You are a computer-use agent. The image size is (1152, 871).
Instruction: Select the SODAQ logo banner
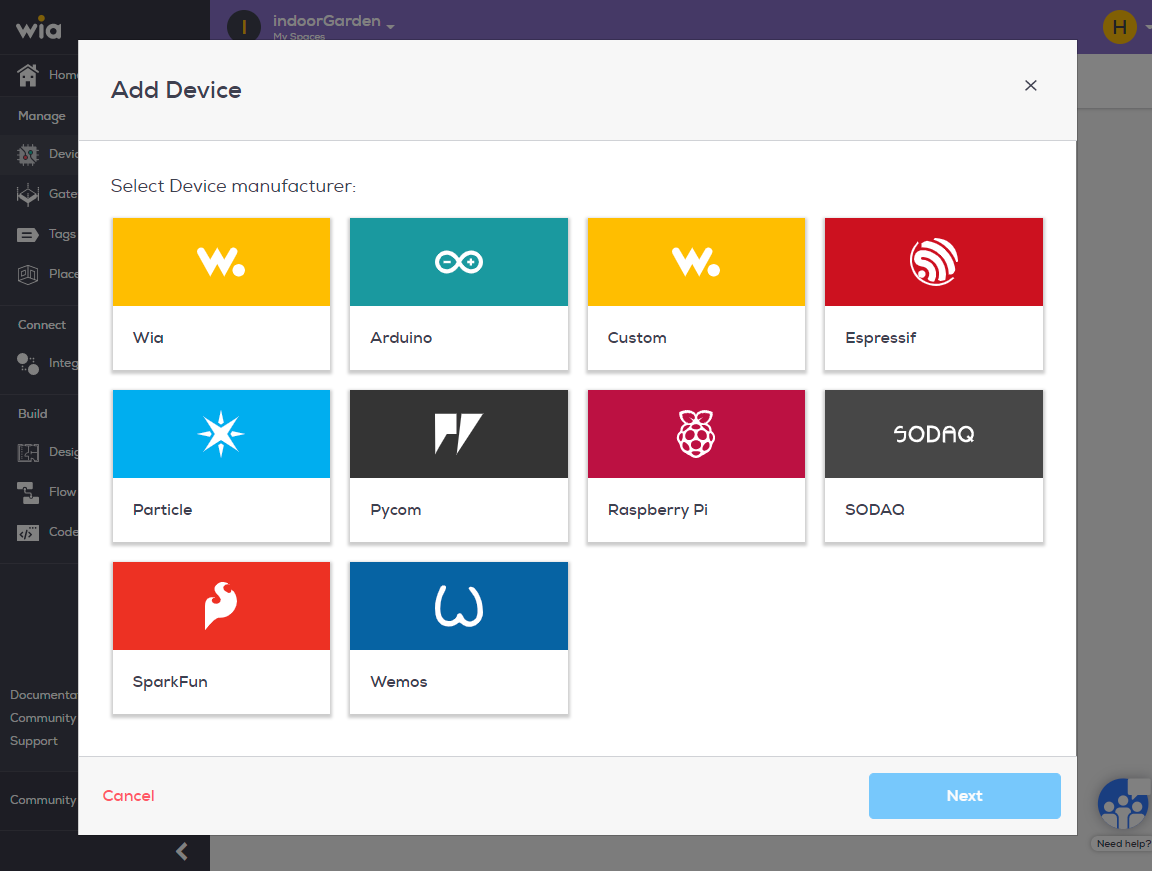[x=934, y=434]
